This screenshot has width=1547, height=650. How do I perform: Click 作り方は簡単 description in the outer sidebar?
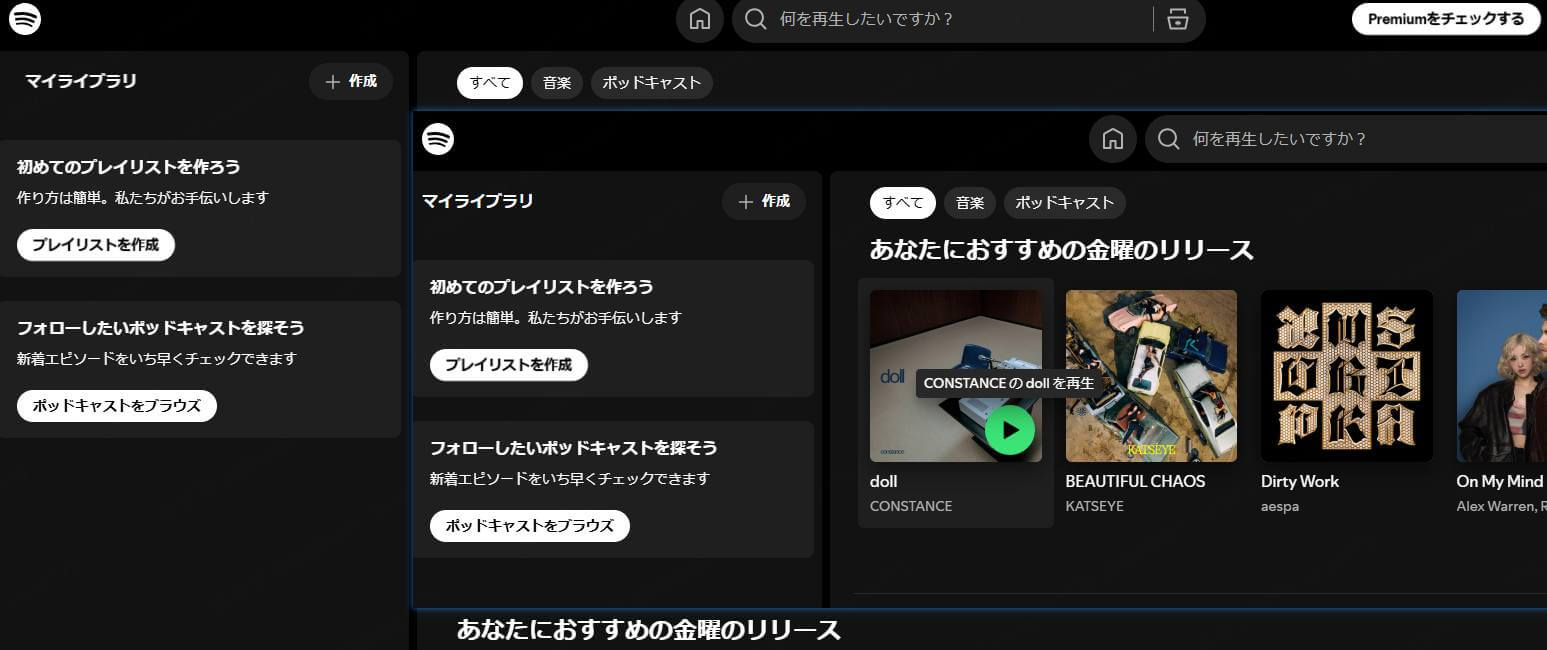coord(143,198)
